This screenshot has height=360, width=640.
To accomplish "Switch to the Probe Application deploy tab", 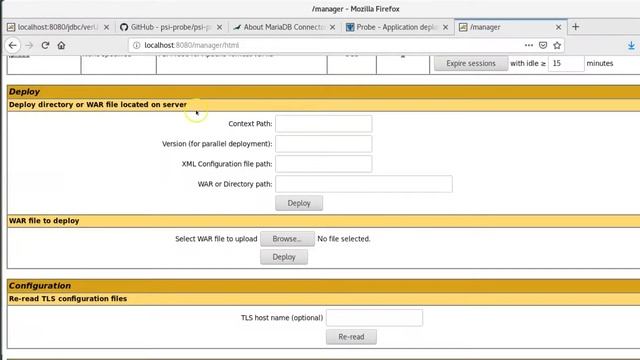I will pyautogui.click(x=396, y=27).
